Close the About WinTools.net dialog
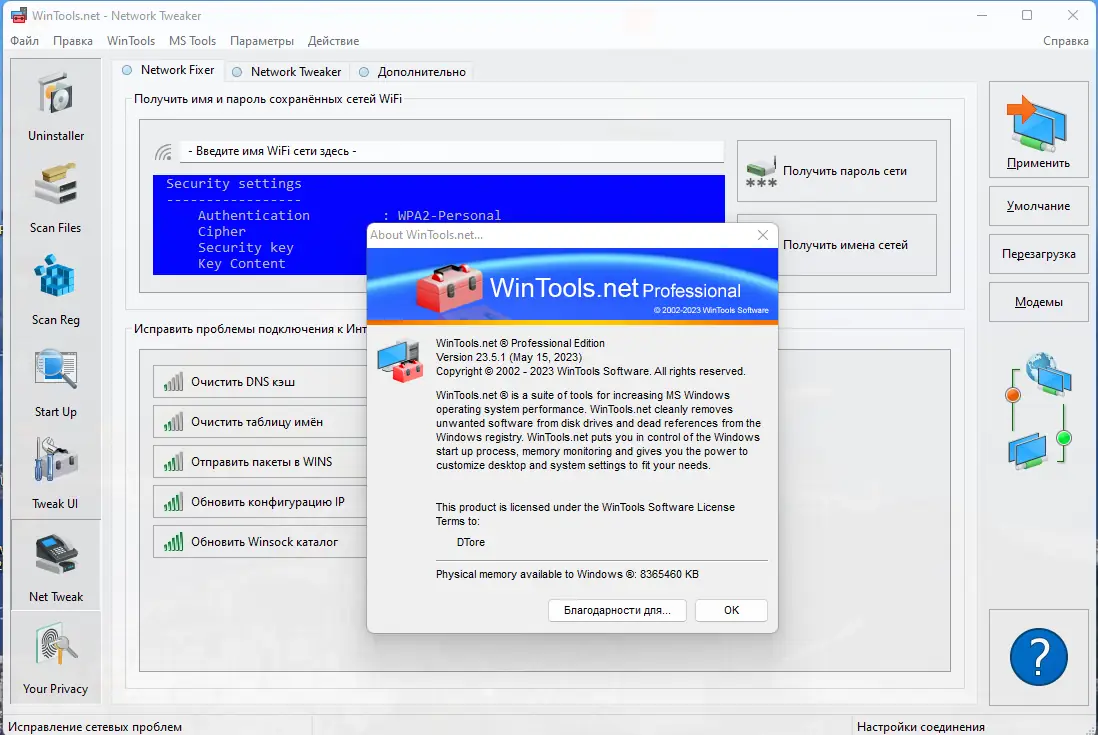1098x735 pixels. tap(763, 235)
